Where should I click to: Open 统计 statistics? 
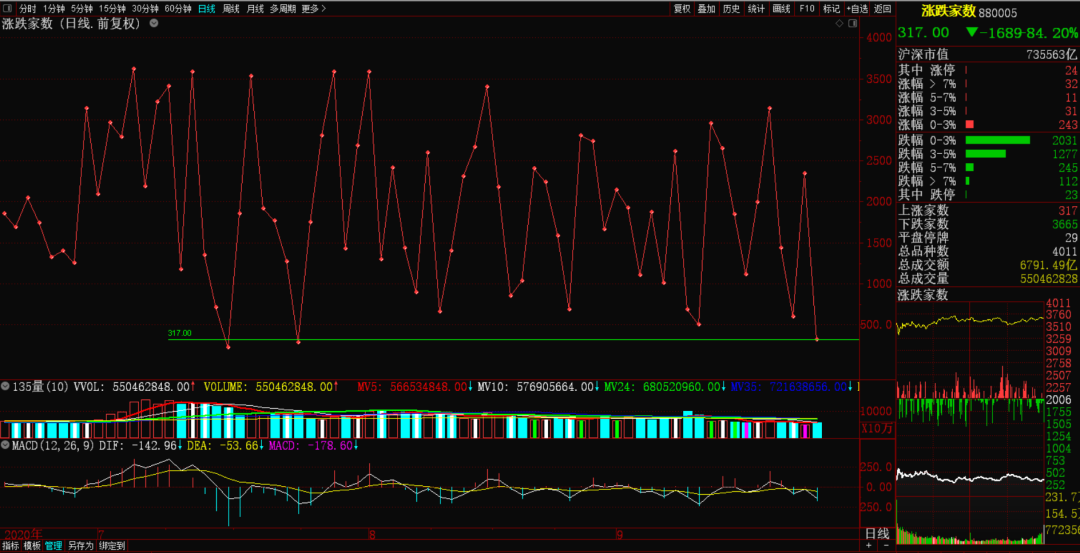click(756, 9)
